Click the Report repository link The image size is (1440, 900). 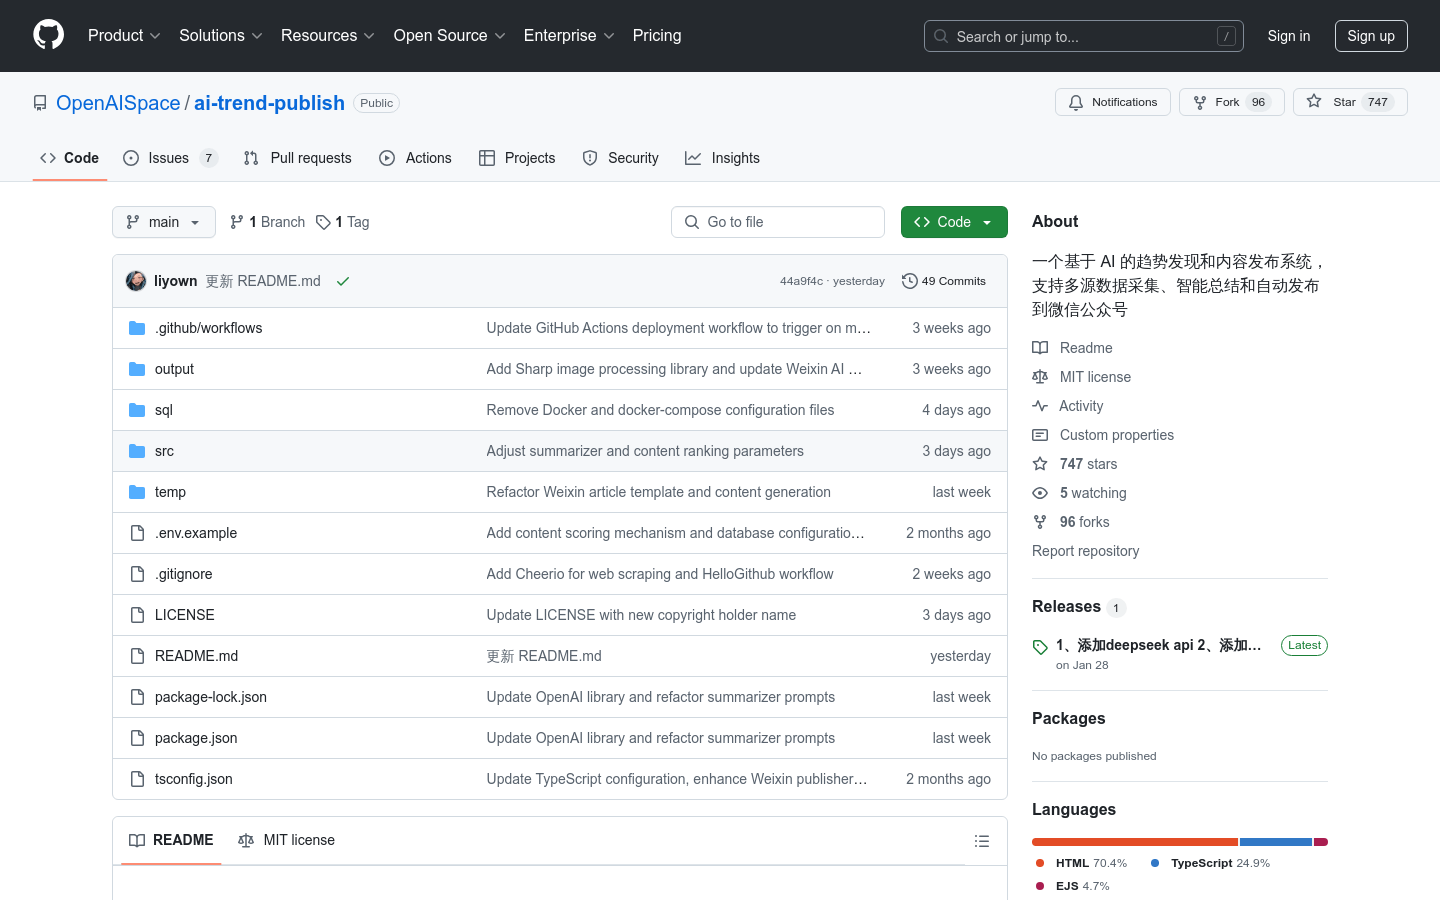[x=1085, y=551]
